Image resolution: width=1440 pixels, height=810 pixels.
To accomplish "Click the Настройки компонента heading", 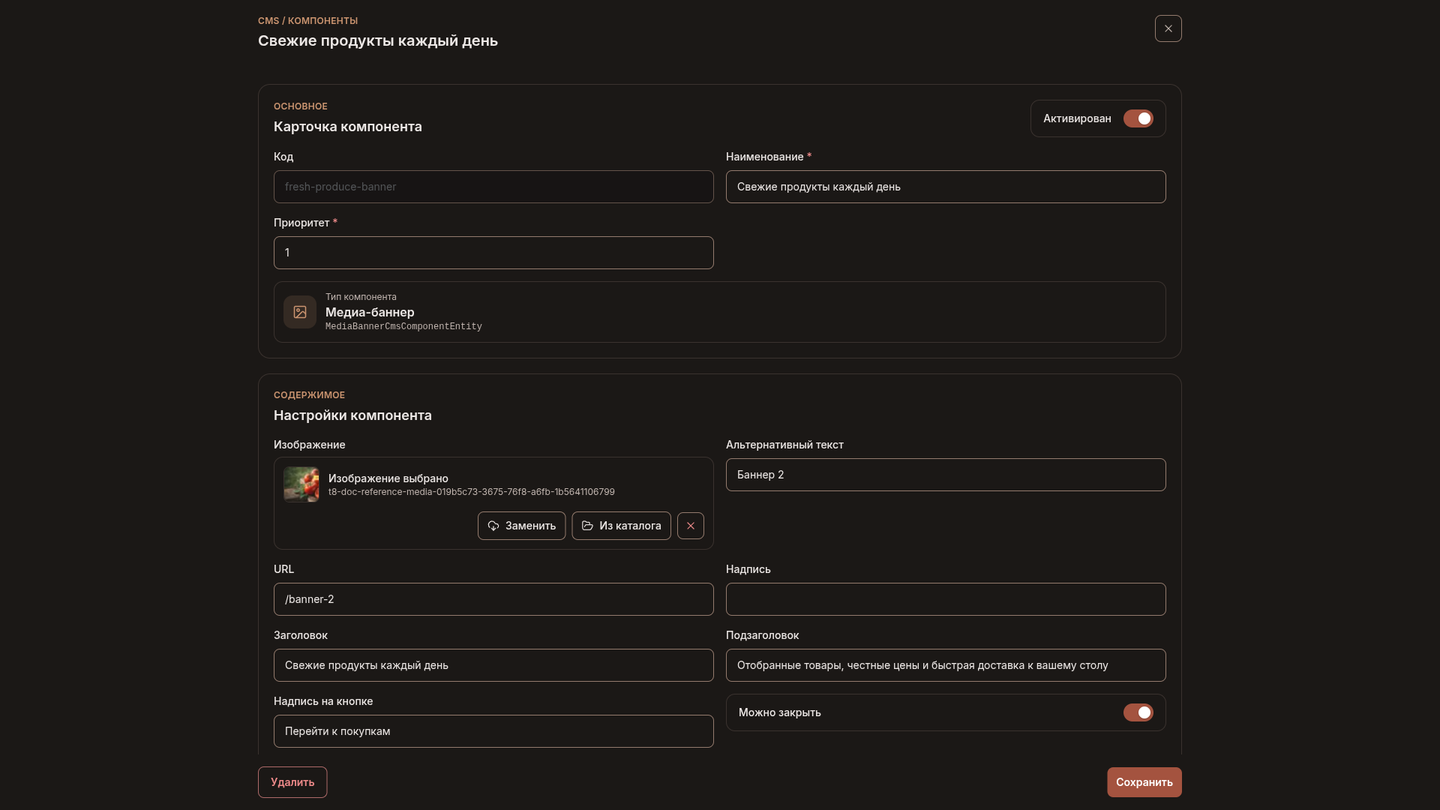I will pyautogui.click(x=353, y=415).
